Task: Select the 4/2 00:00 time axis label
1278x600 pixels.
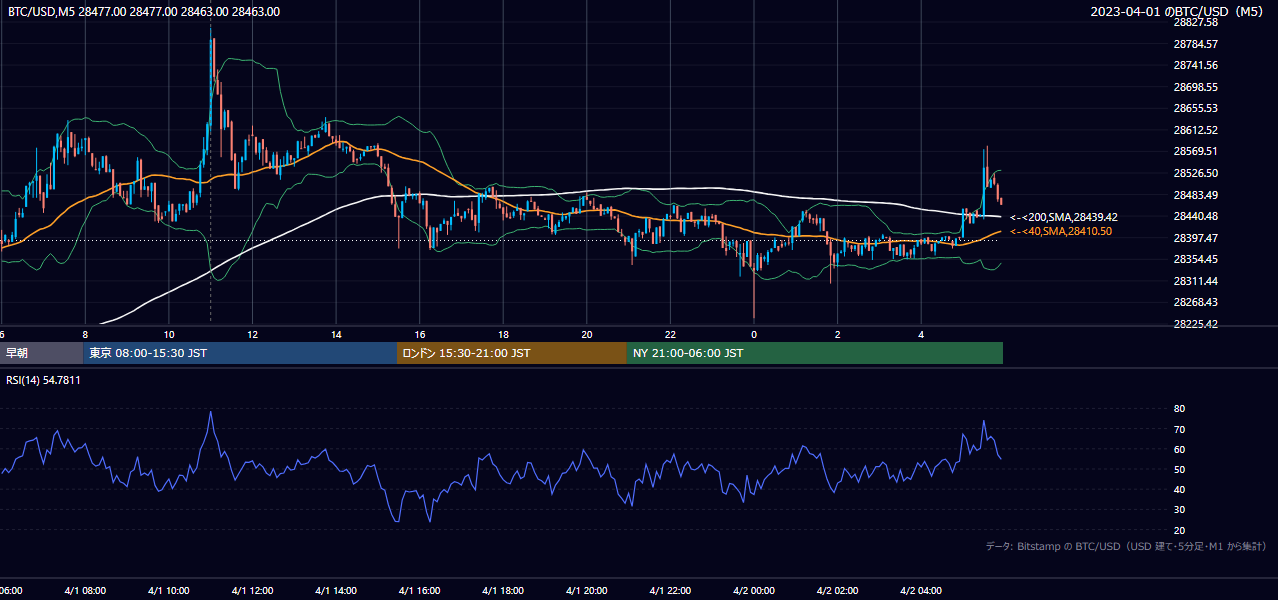Action: pos(754,591)
